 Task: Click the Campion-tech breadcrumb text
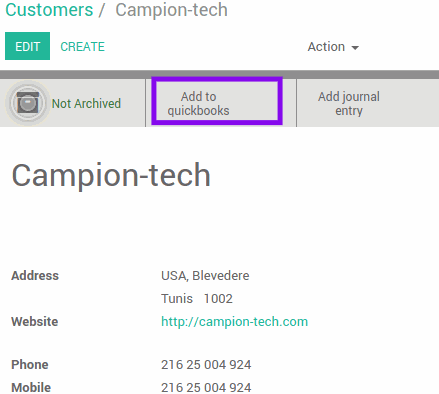coord(171,10)
